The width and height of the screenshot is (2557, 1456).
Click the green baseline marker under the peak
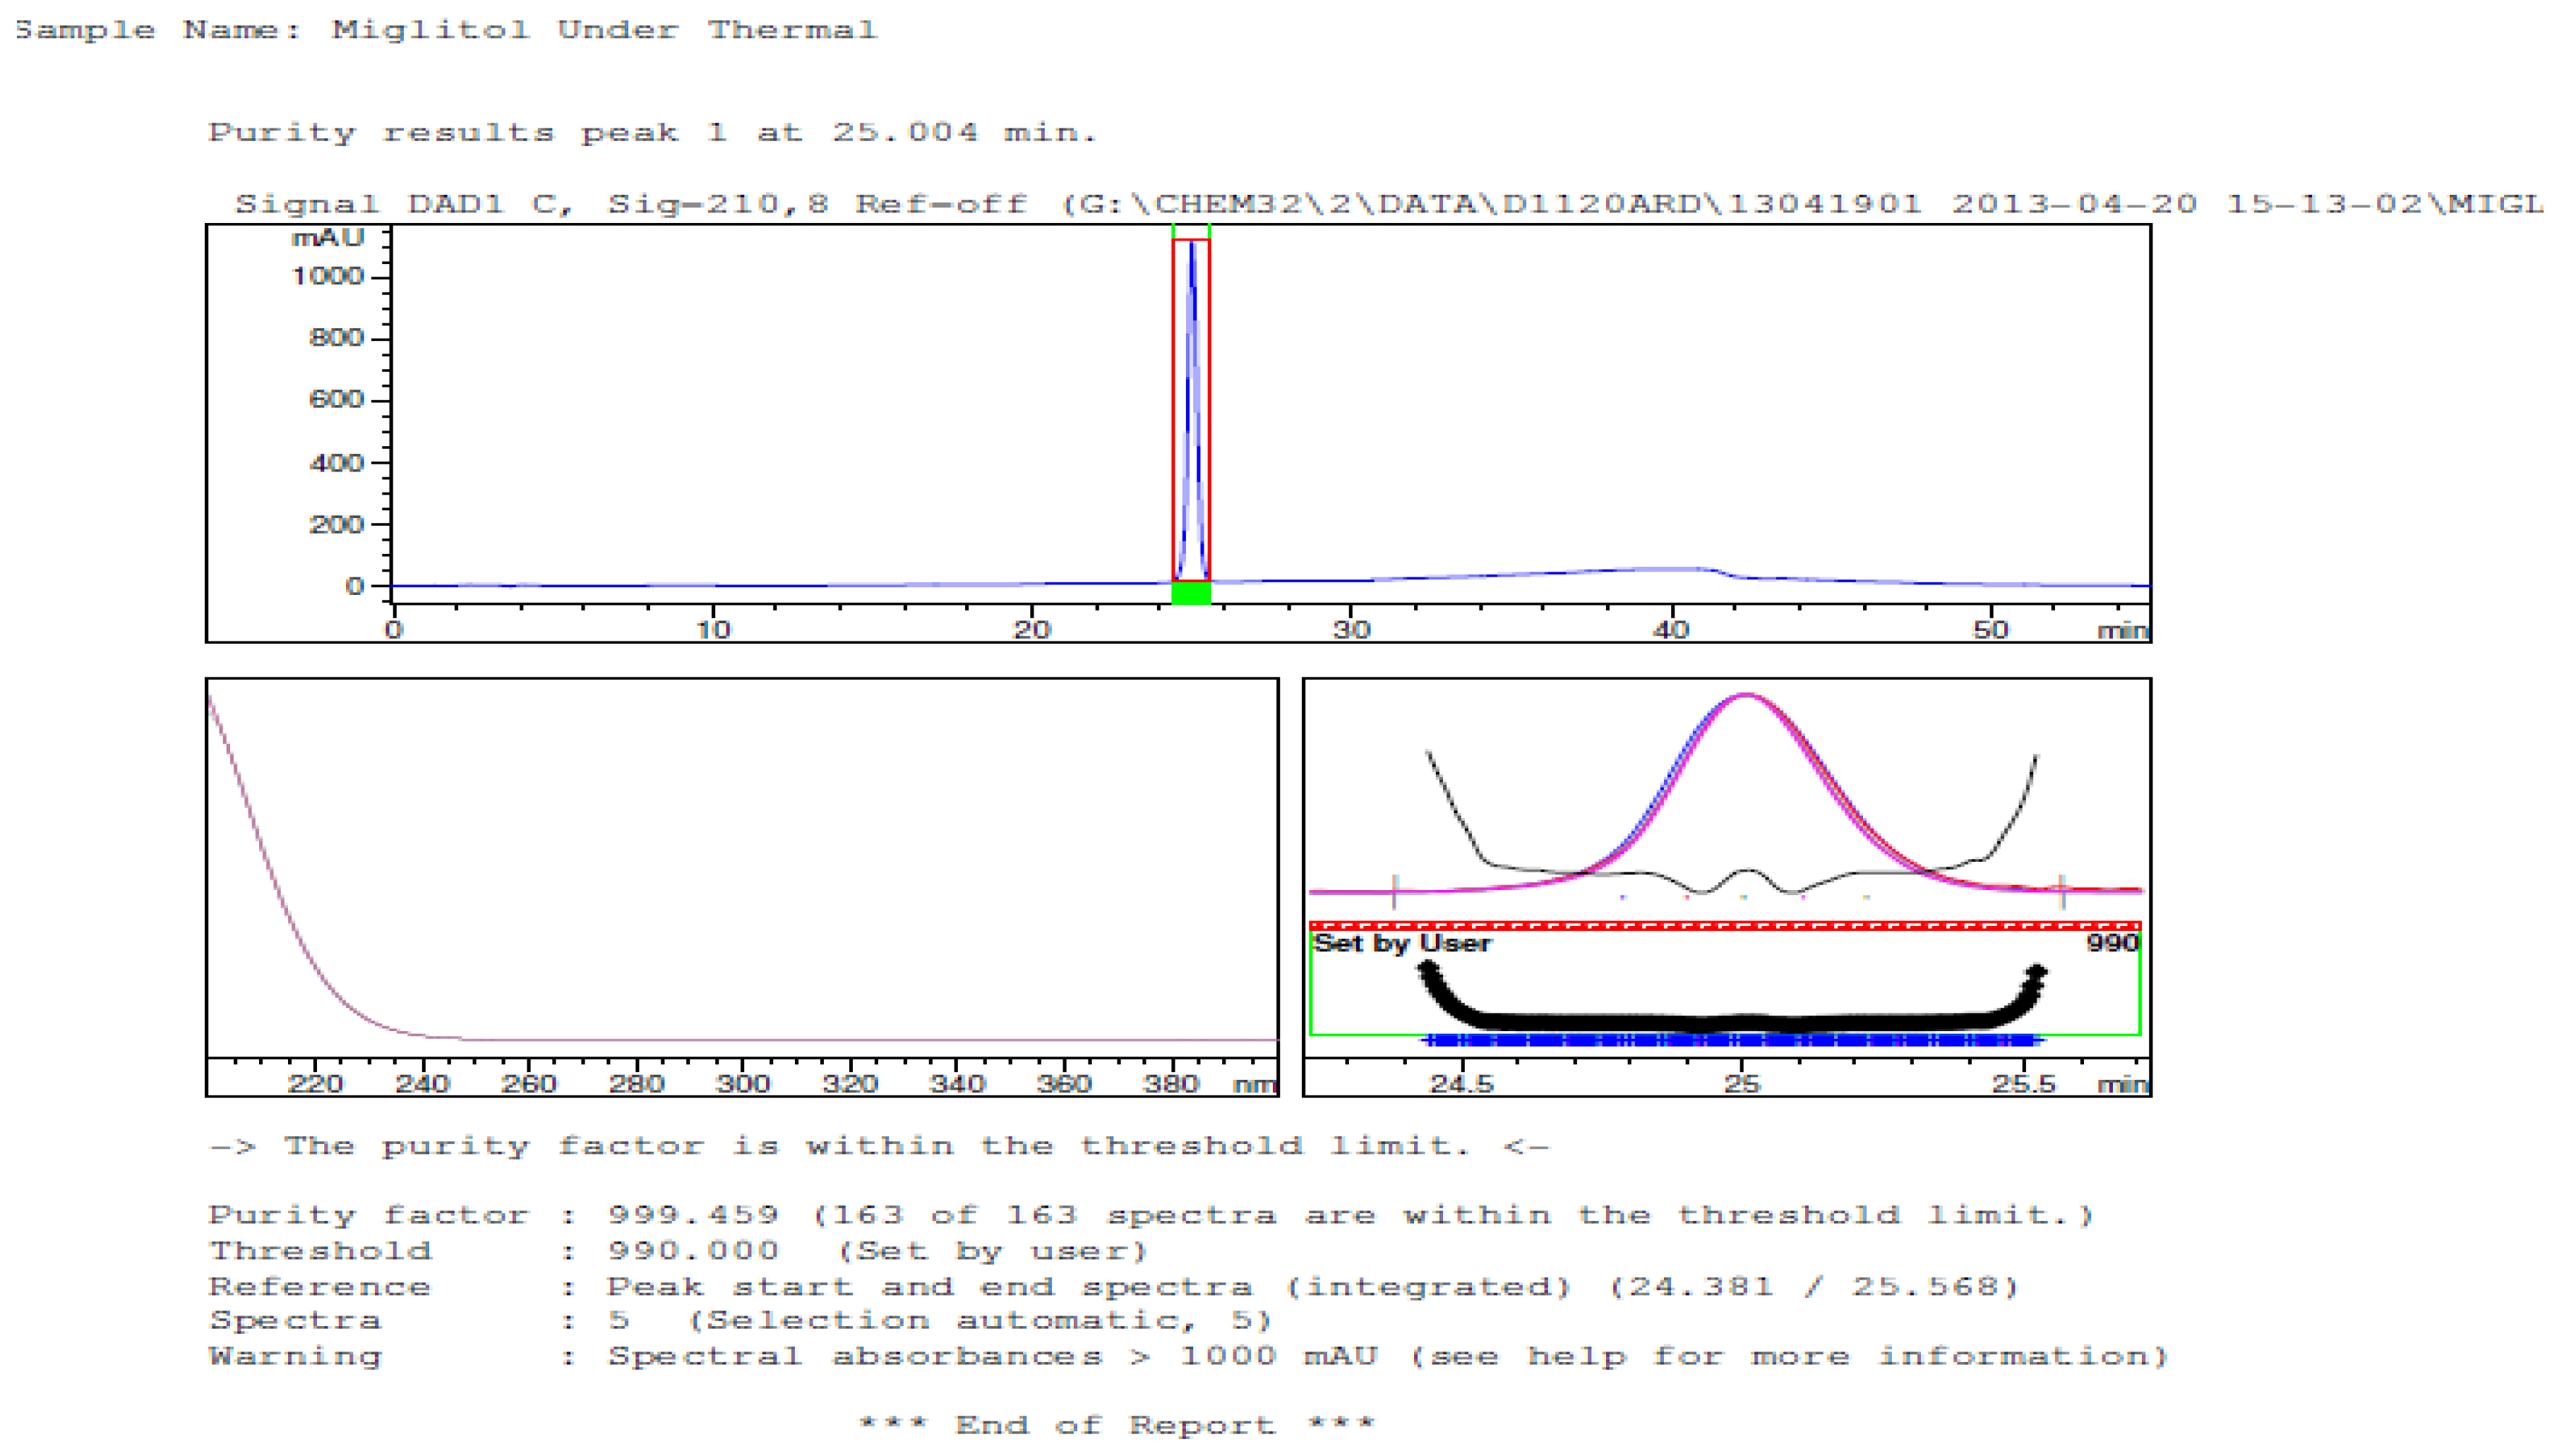[1190, 593]
